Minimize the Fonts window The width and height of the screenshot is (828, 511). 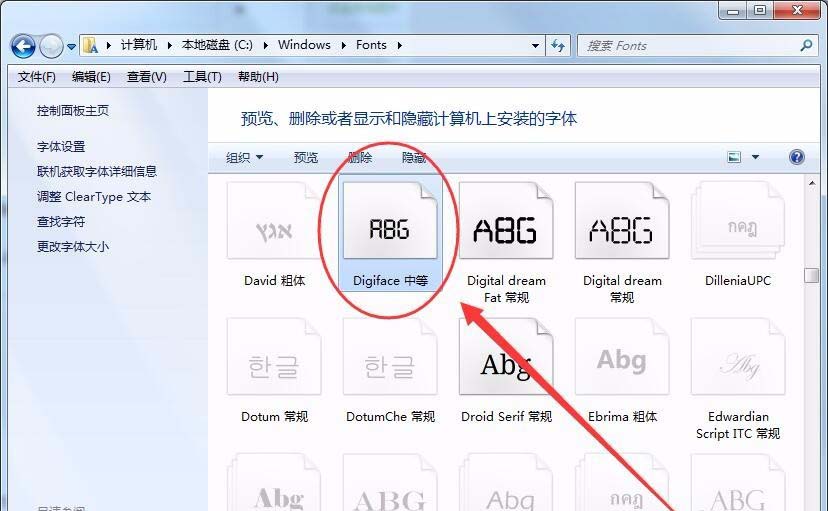(x=733, y=10)
